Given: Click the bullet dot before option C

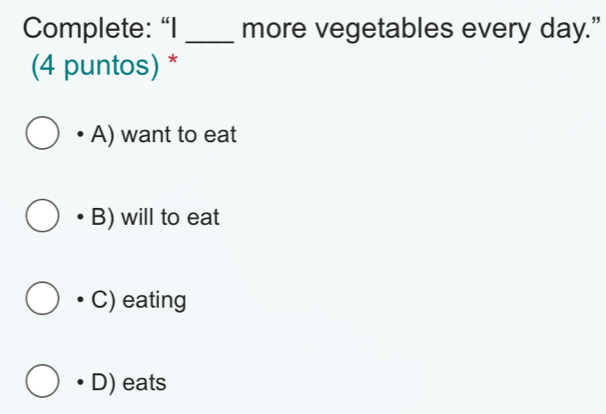Looking at the screenshot, I should point(78,300).
